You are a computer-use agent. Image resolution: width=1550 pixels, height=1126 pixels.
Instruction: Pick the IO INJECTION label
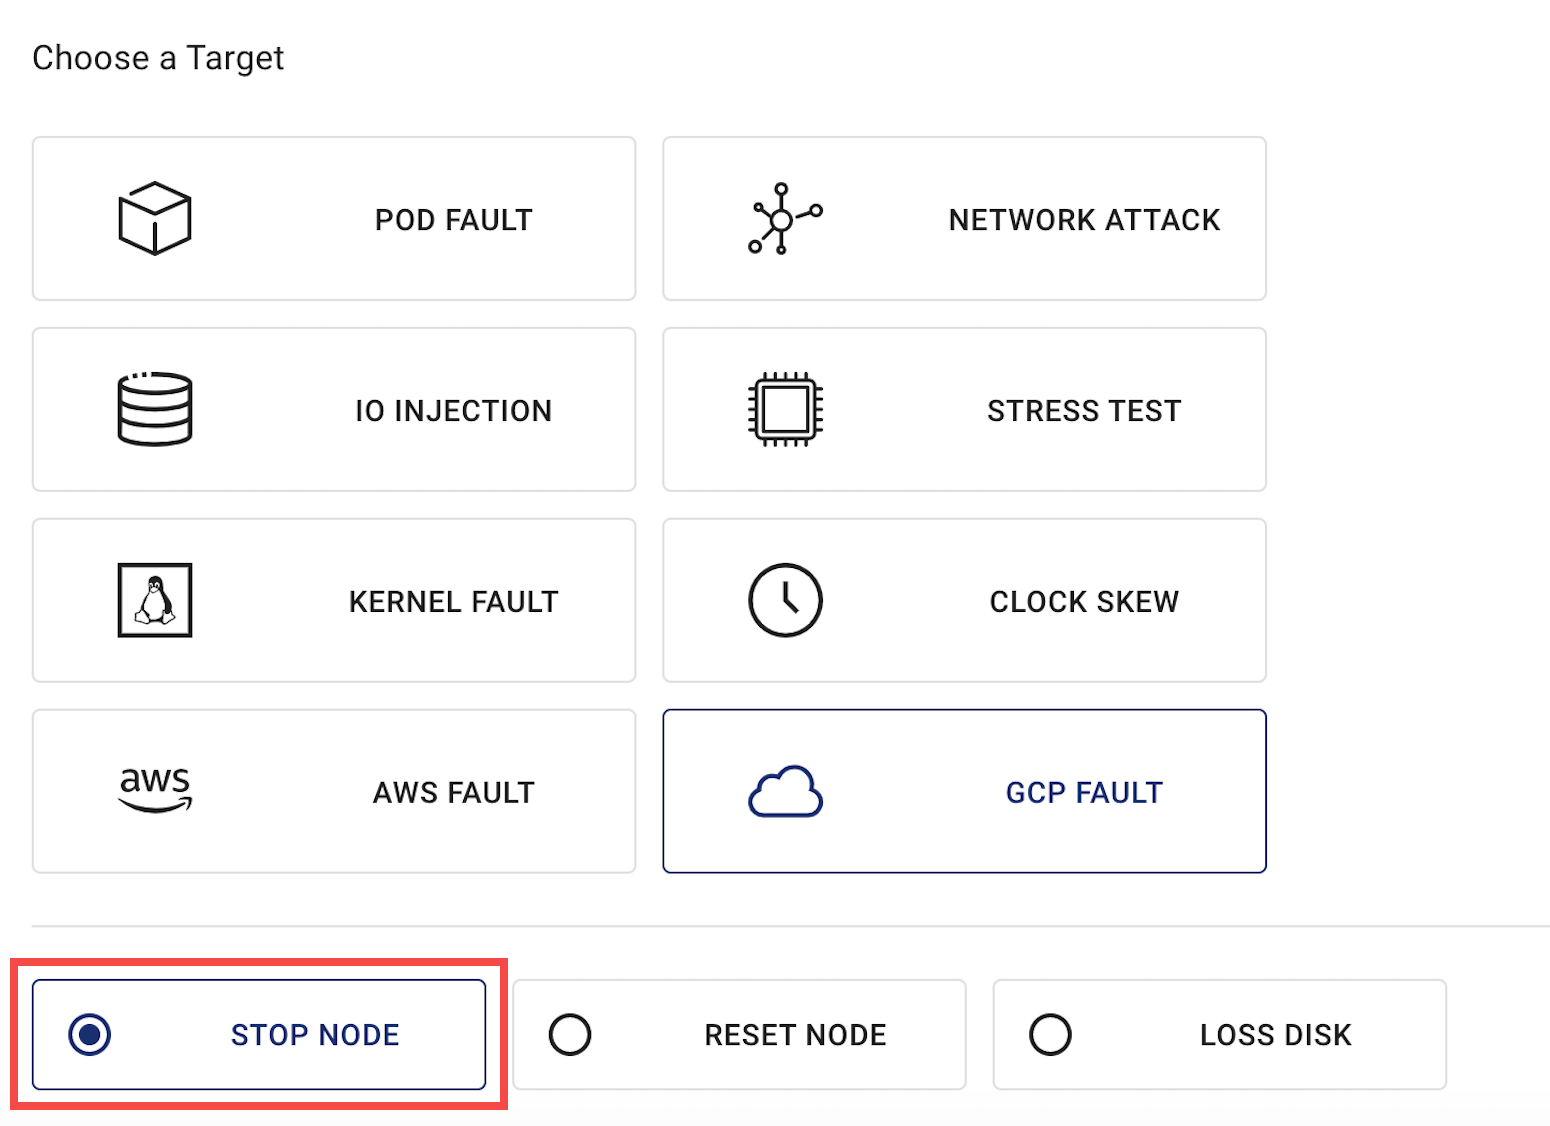tap(453, 411)
